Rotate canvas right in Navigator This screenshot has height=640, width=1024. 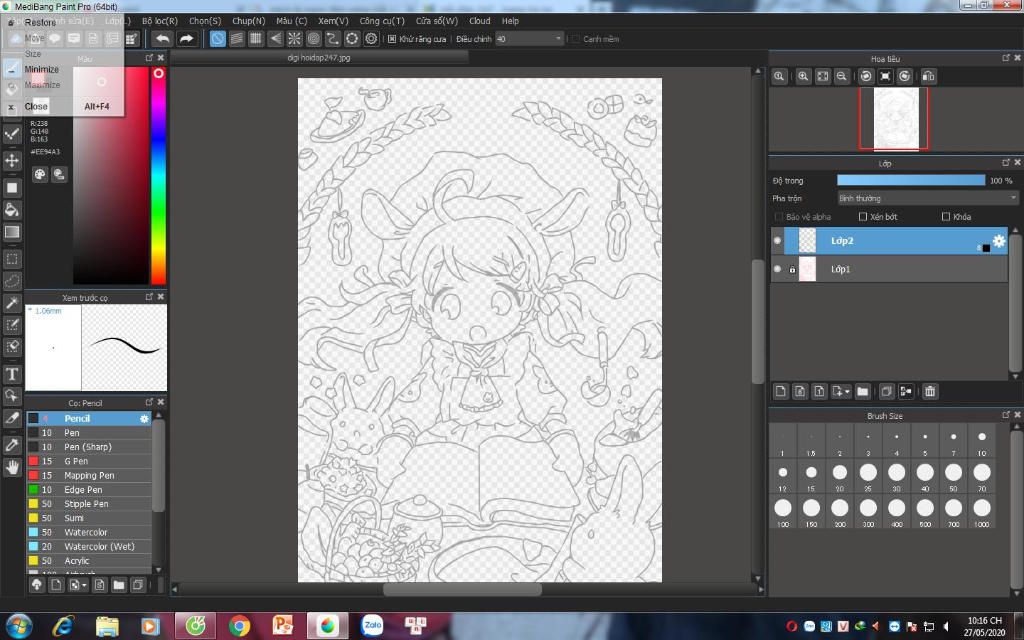tap(904, 76)
